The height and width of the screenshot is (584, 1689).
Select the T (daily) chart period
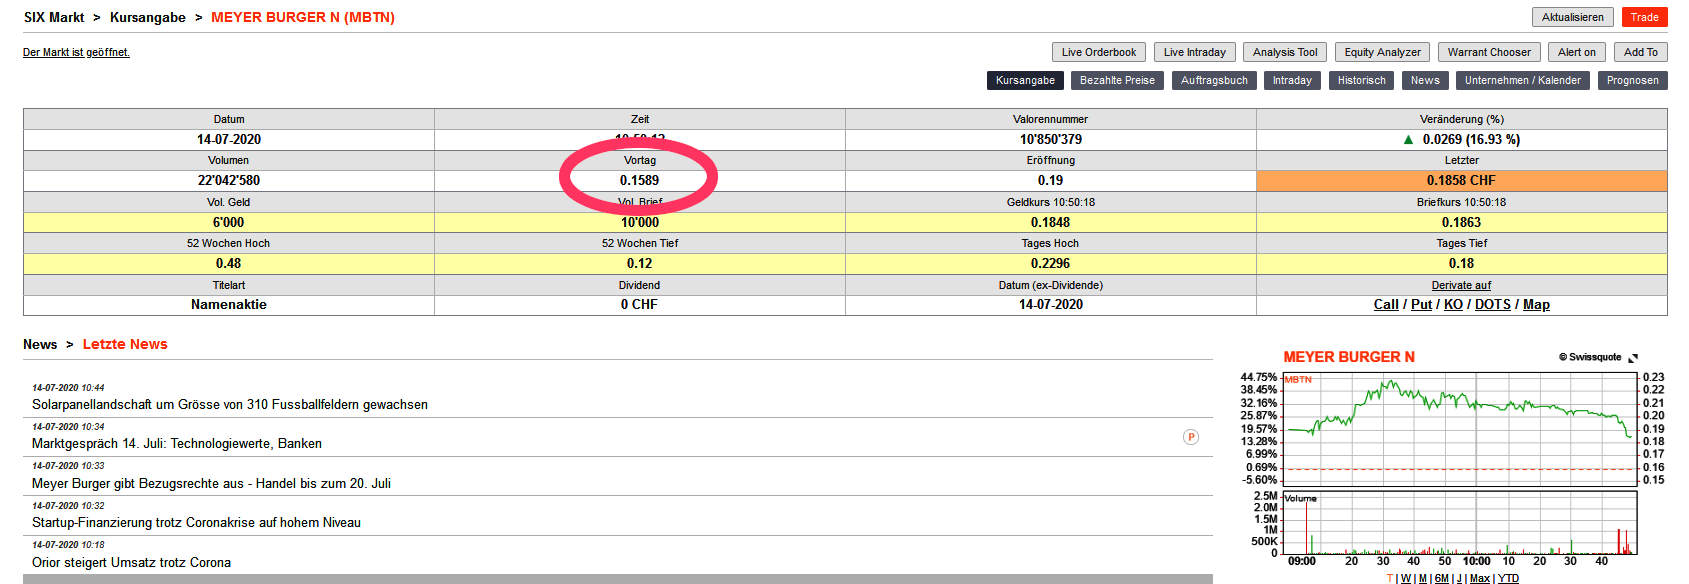[x=1390, y=578]
